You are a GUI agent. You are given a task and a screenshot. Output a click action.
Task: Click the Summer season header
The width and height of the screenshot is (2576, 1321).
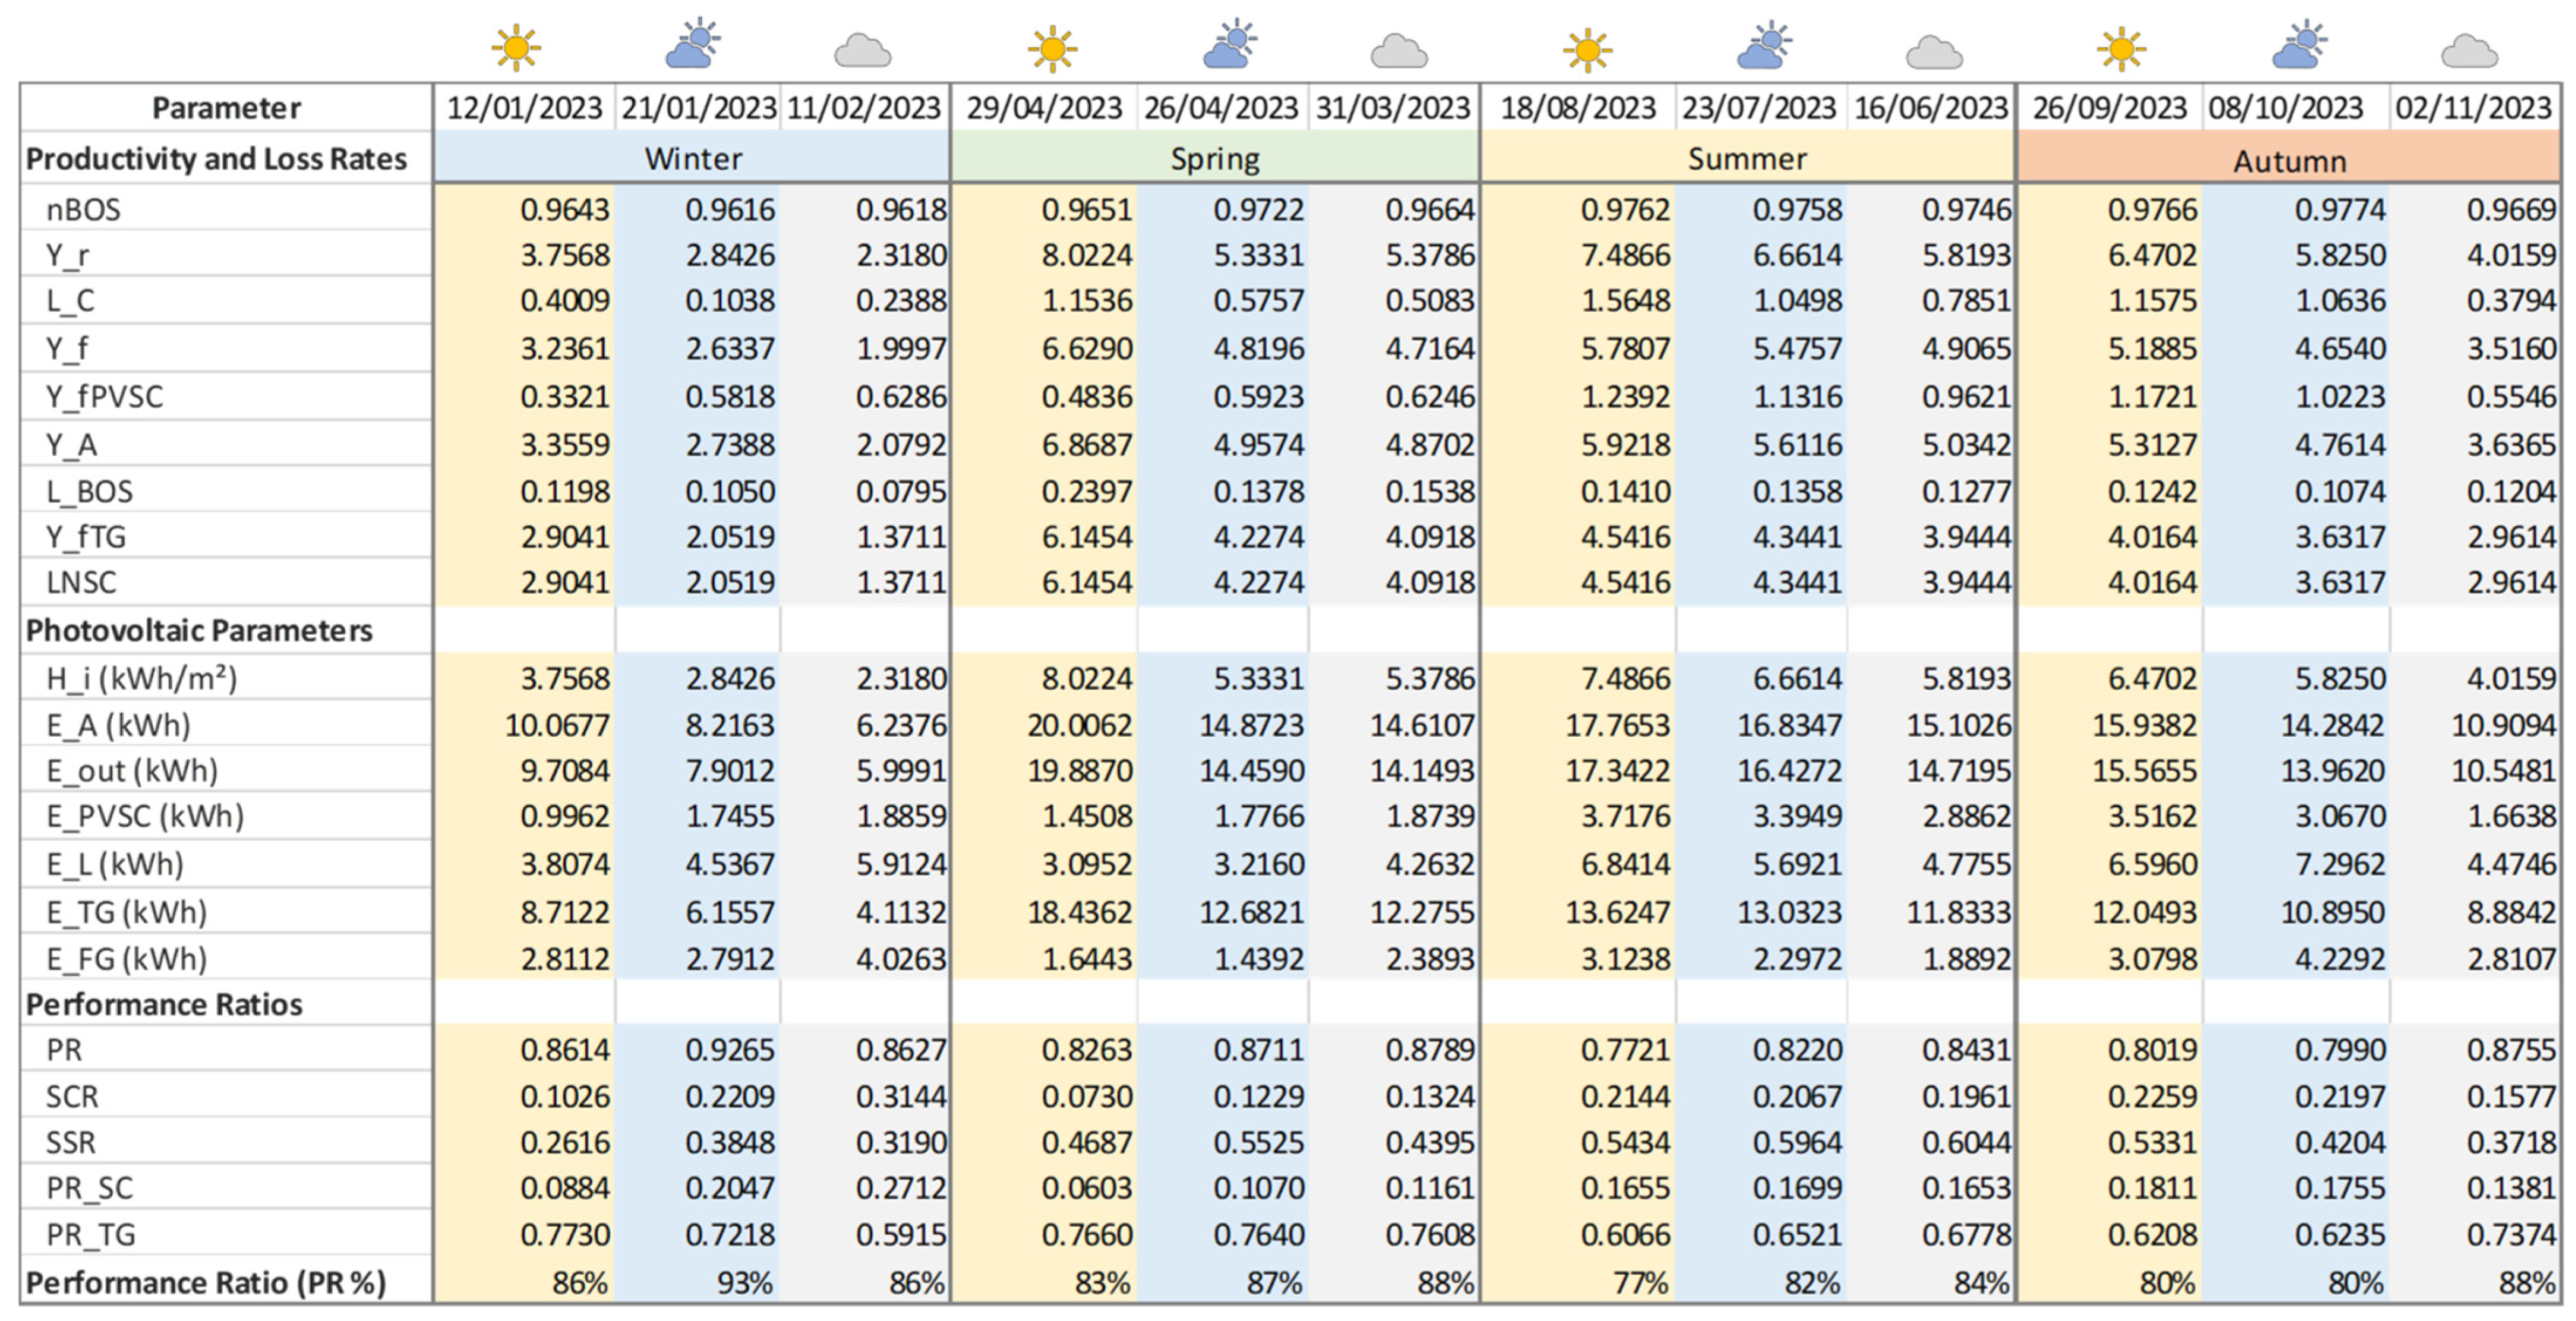1747,158
